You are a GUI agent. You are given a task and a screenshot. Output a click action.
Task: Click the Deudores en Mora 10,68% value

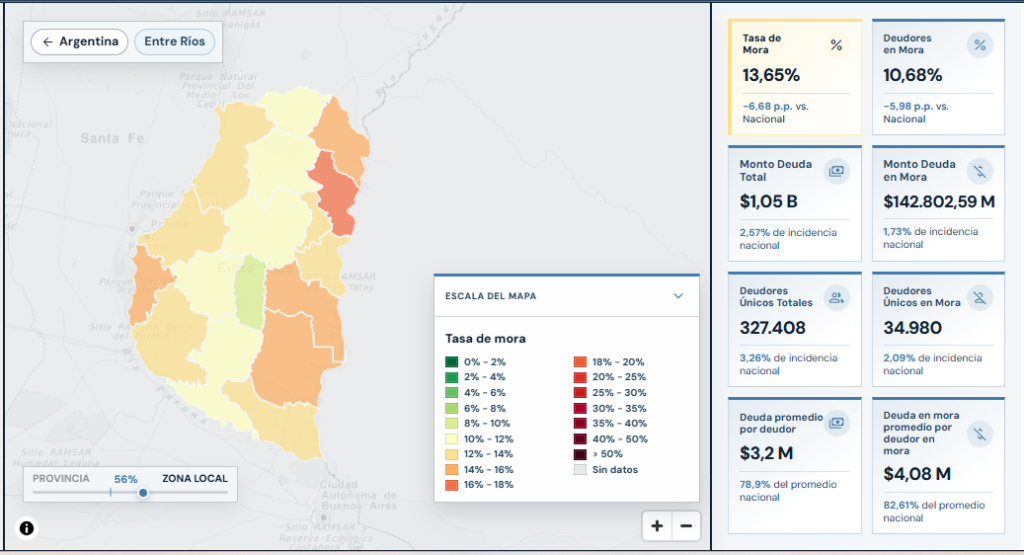coord(912,75)
